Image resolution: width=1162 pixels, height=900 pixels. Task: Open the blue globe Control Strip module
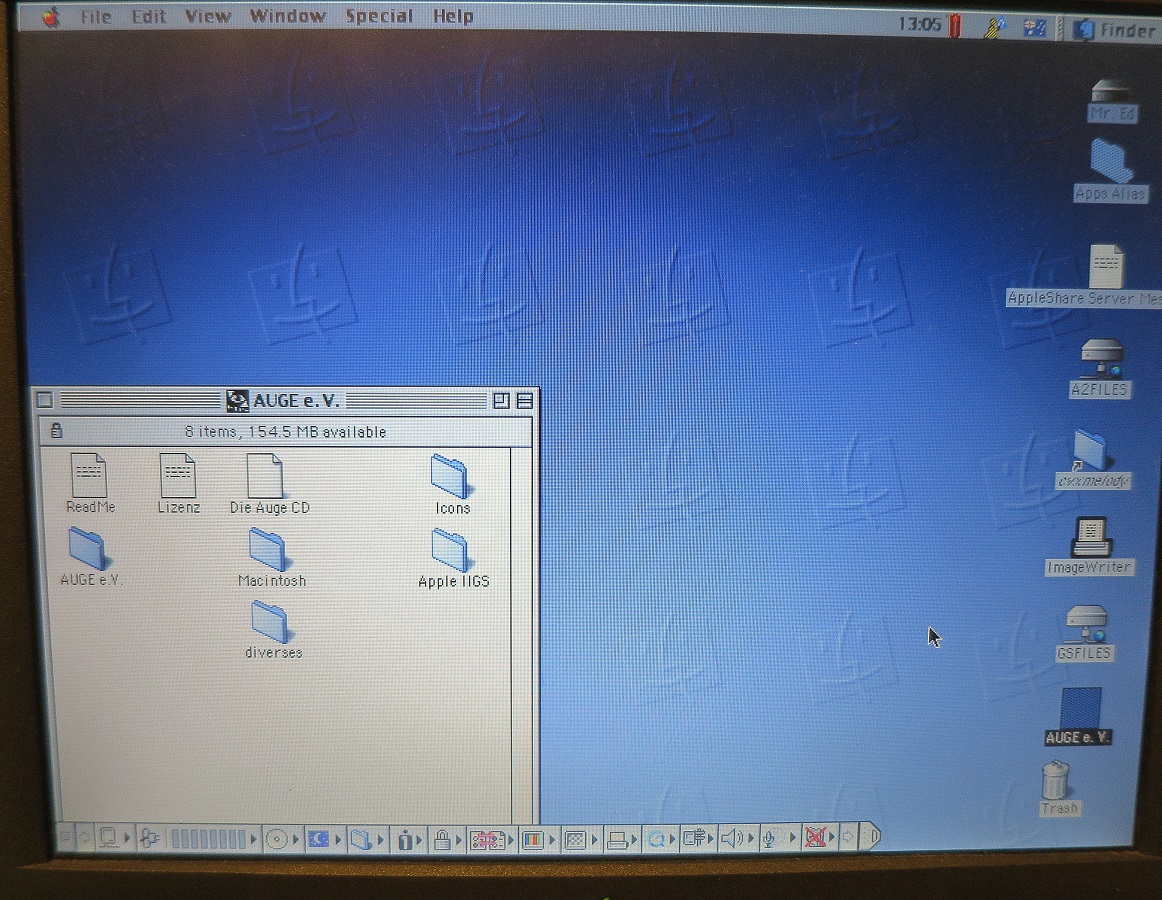[661, 839]
